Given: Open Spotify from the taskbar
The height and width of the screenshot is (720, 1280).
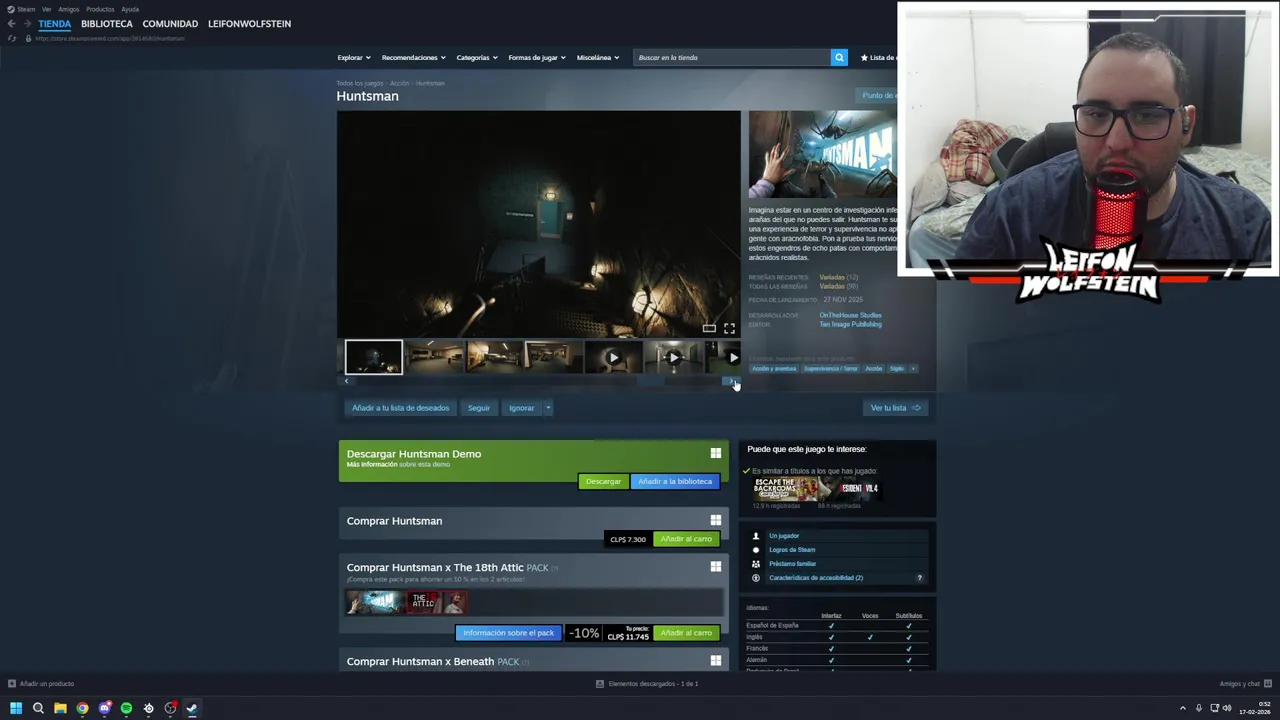Looking at the screenshot, I should point(126,708).
